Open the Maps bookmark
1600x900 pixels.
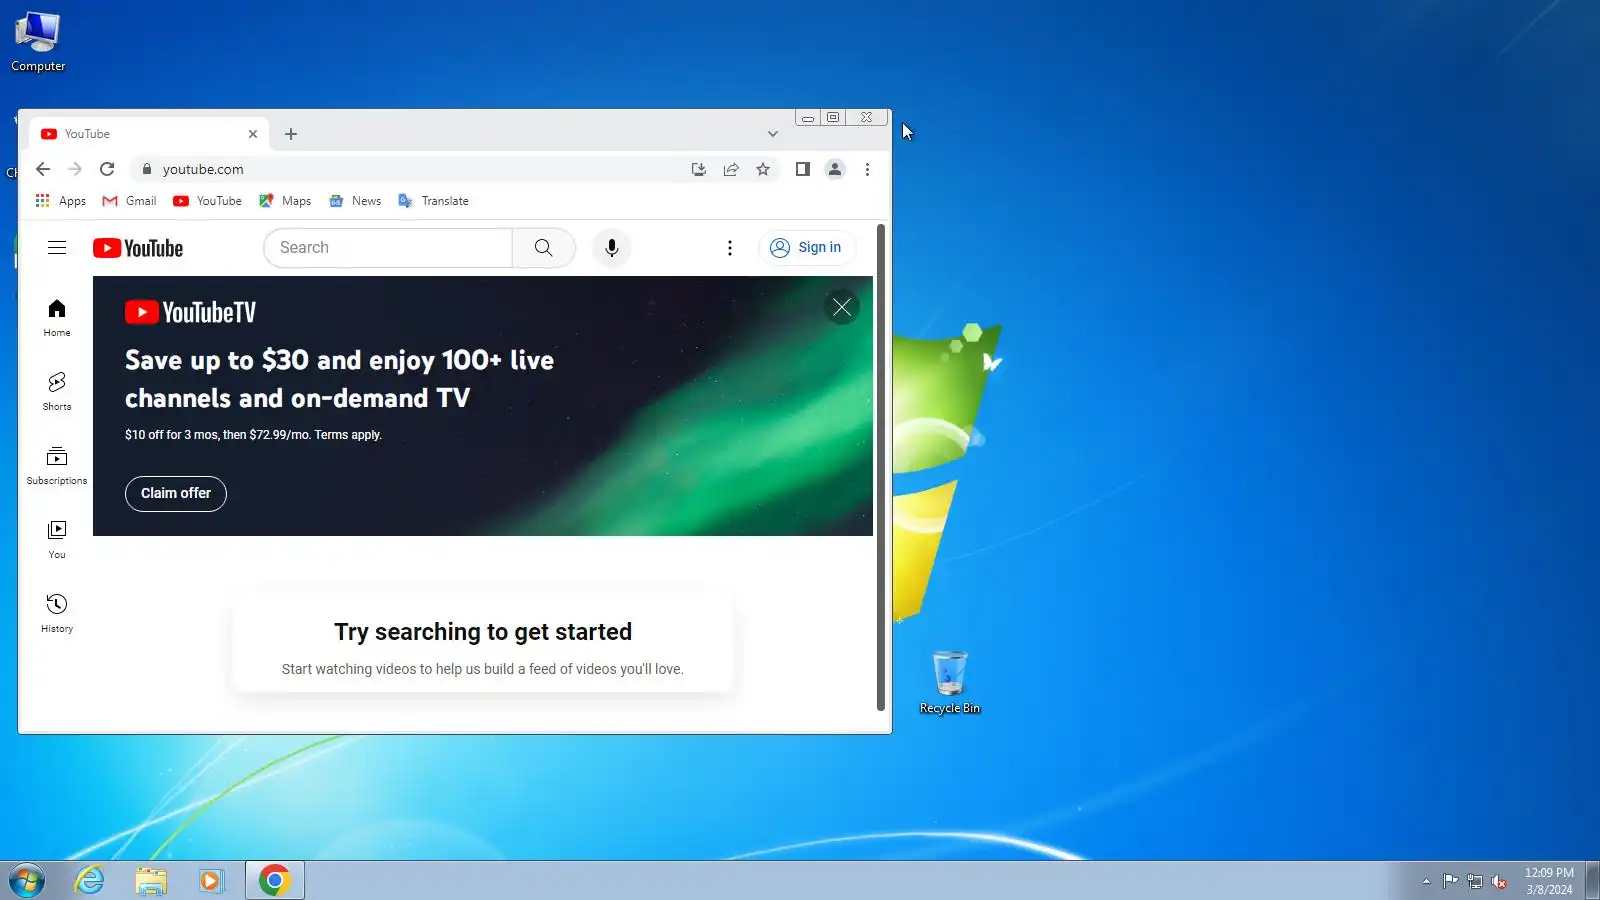285,201
